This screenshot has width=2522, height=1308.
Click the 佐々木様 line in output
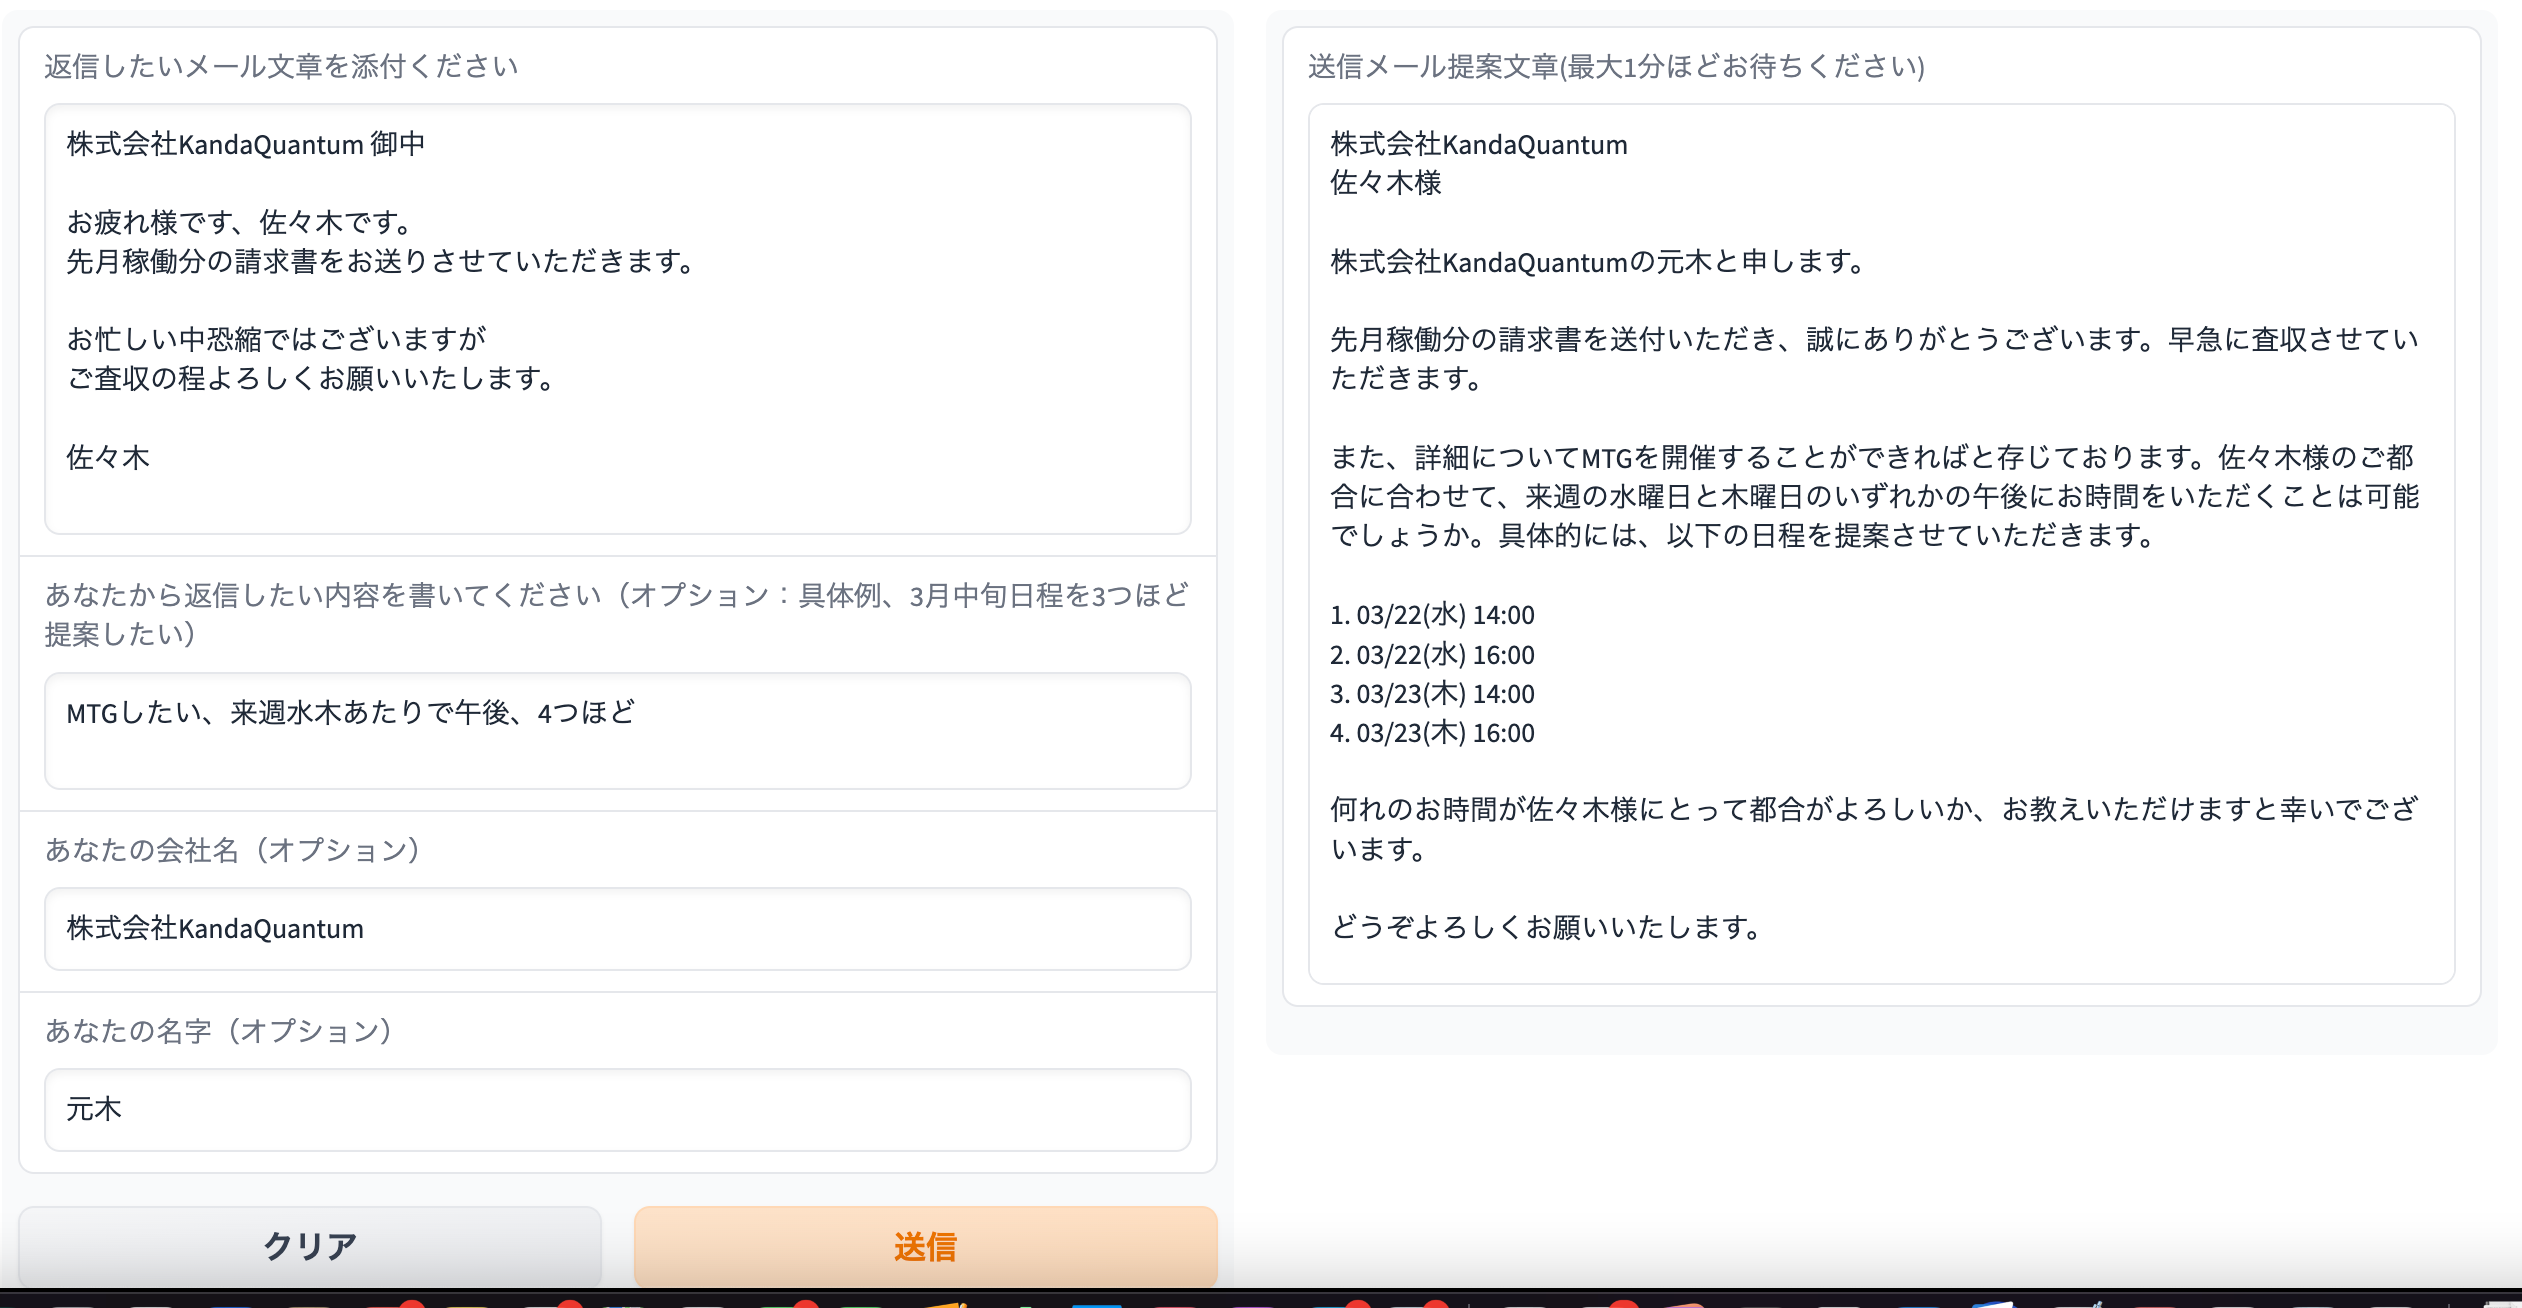1386,183
